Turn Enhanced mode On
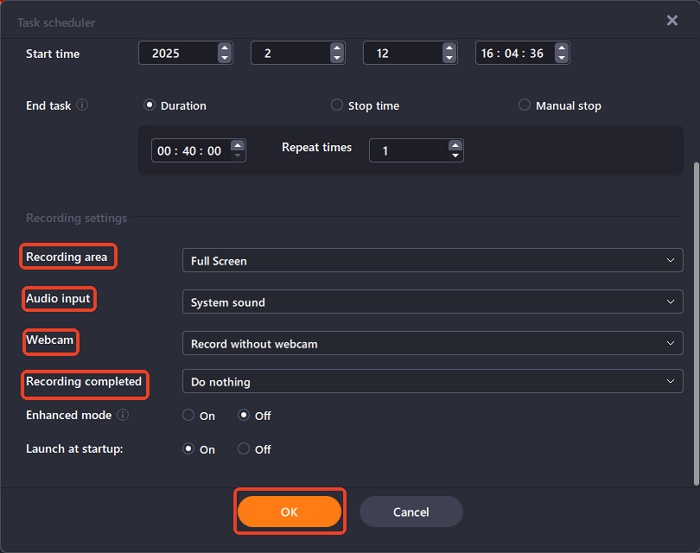The height and width of the screenshot is (553, 700). (x=188, y=416)
